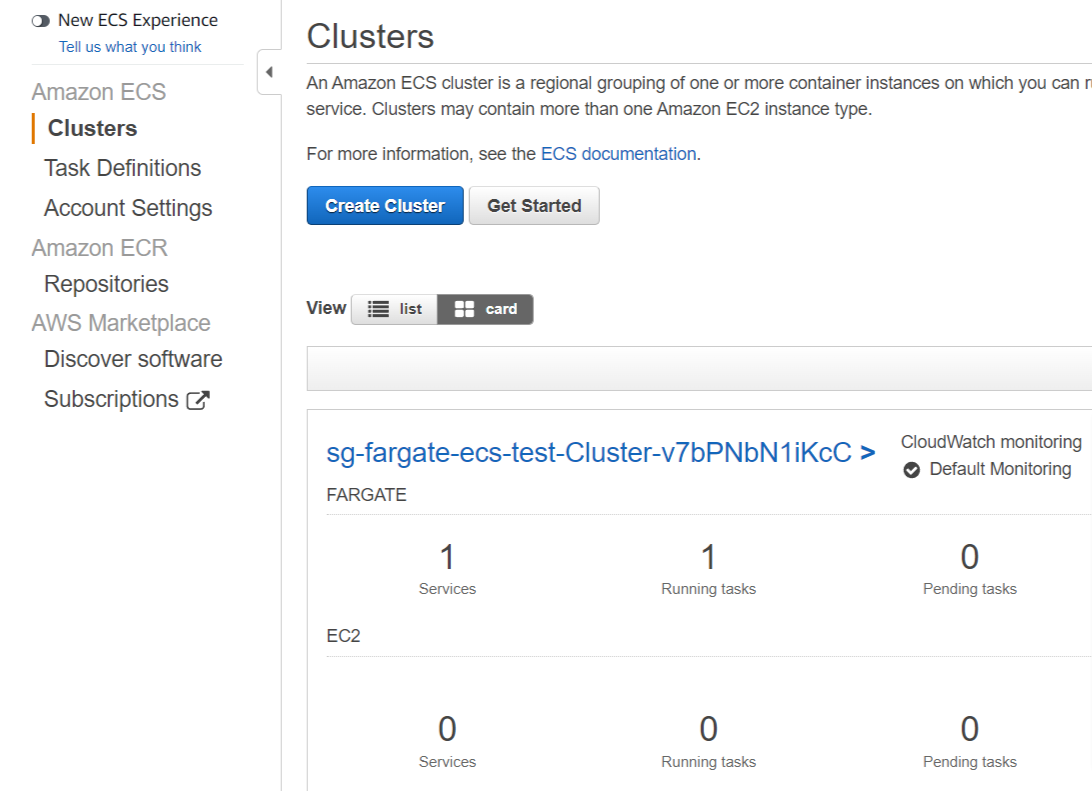Image resolution: width=1092 pixels, height=791 pixels.
Task: Click the FARGATE section label
Action: pyautogui.click(x=366, y=495)
